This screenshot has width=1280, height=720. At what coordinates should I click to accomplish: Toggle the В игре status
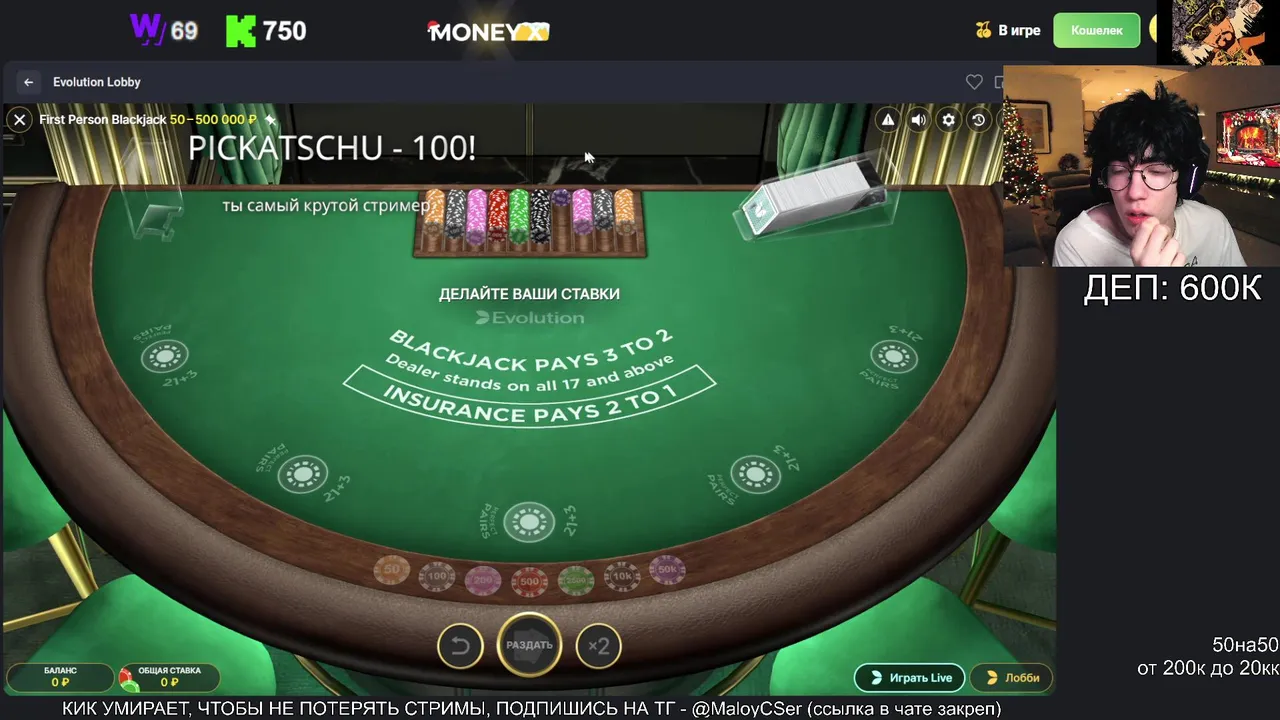(1008, 31)
